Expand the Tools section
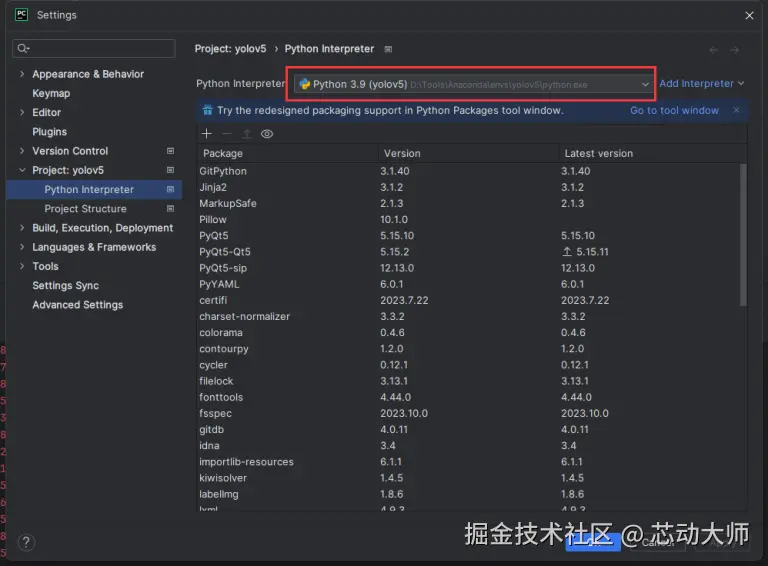The image size is (768, 566). (22, 266)
